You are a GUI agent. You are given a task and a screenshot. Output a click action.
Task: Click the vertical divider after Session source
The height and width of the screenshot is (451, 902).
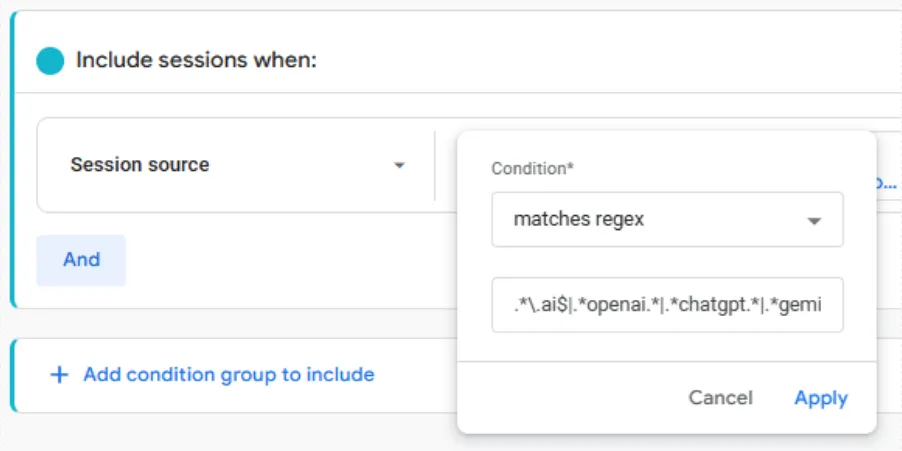(x=435, y=165)
